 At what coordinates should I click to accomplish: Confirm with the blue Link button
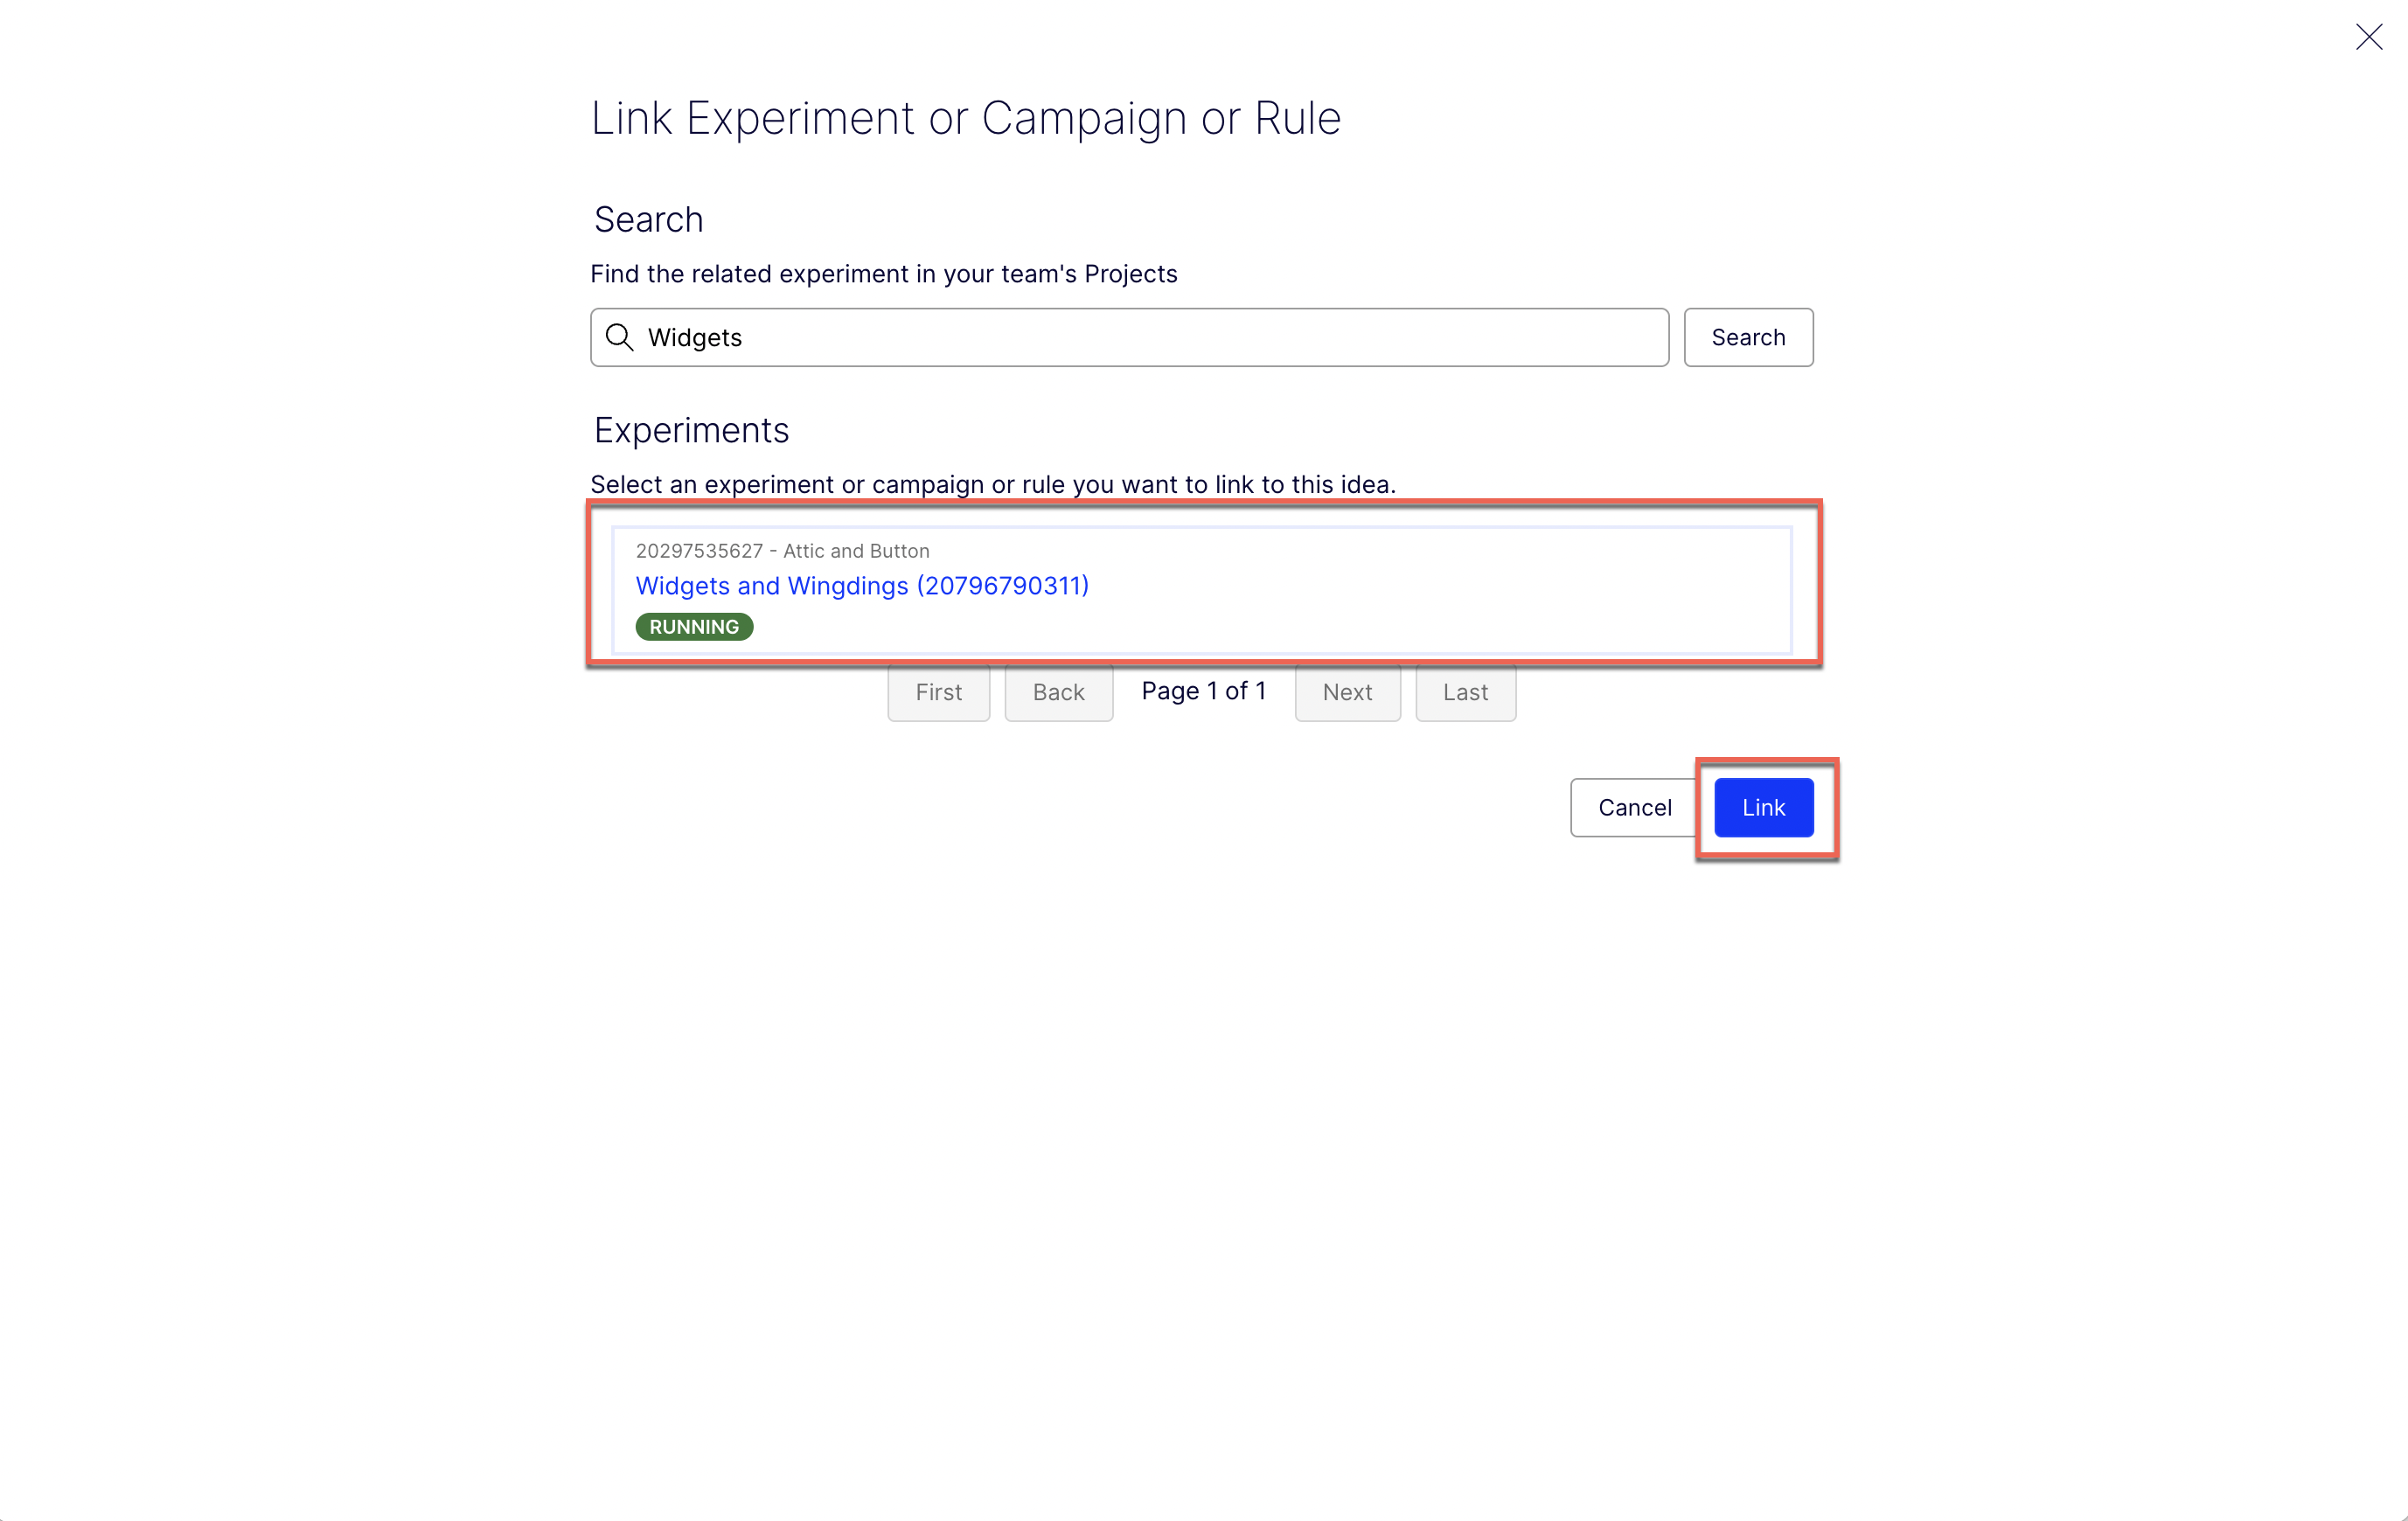click(x=1763, y=807)
